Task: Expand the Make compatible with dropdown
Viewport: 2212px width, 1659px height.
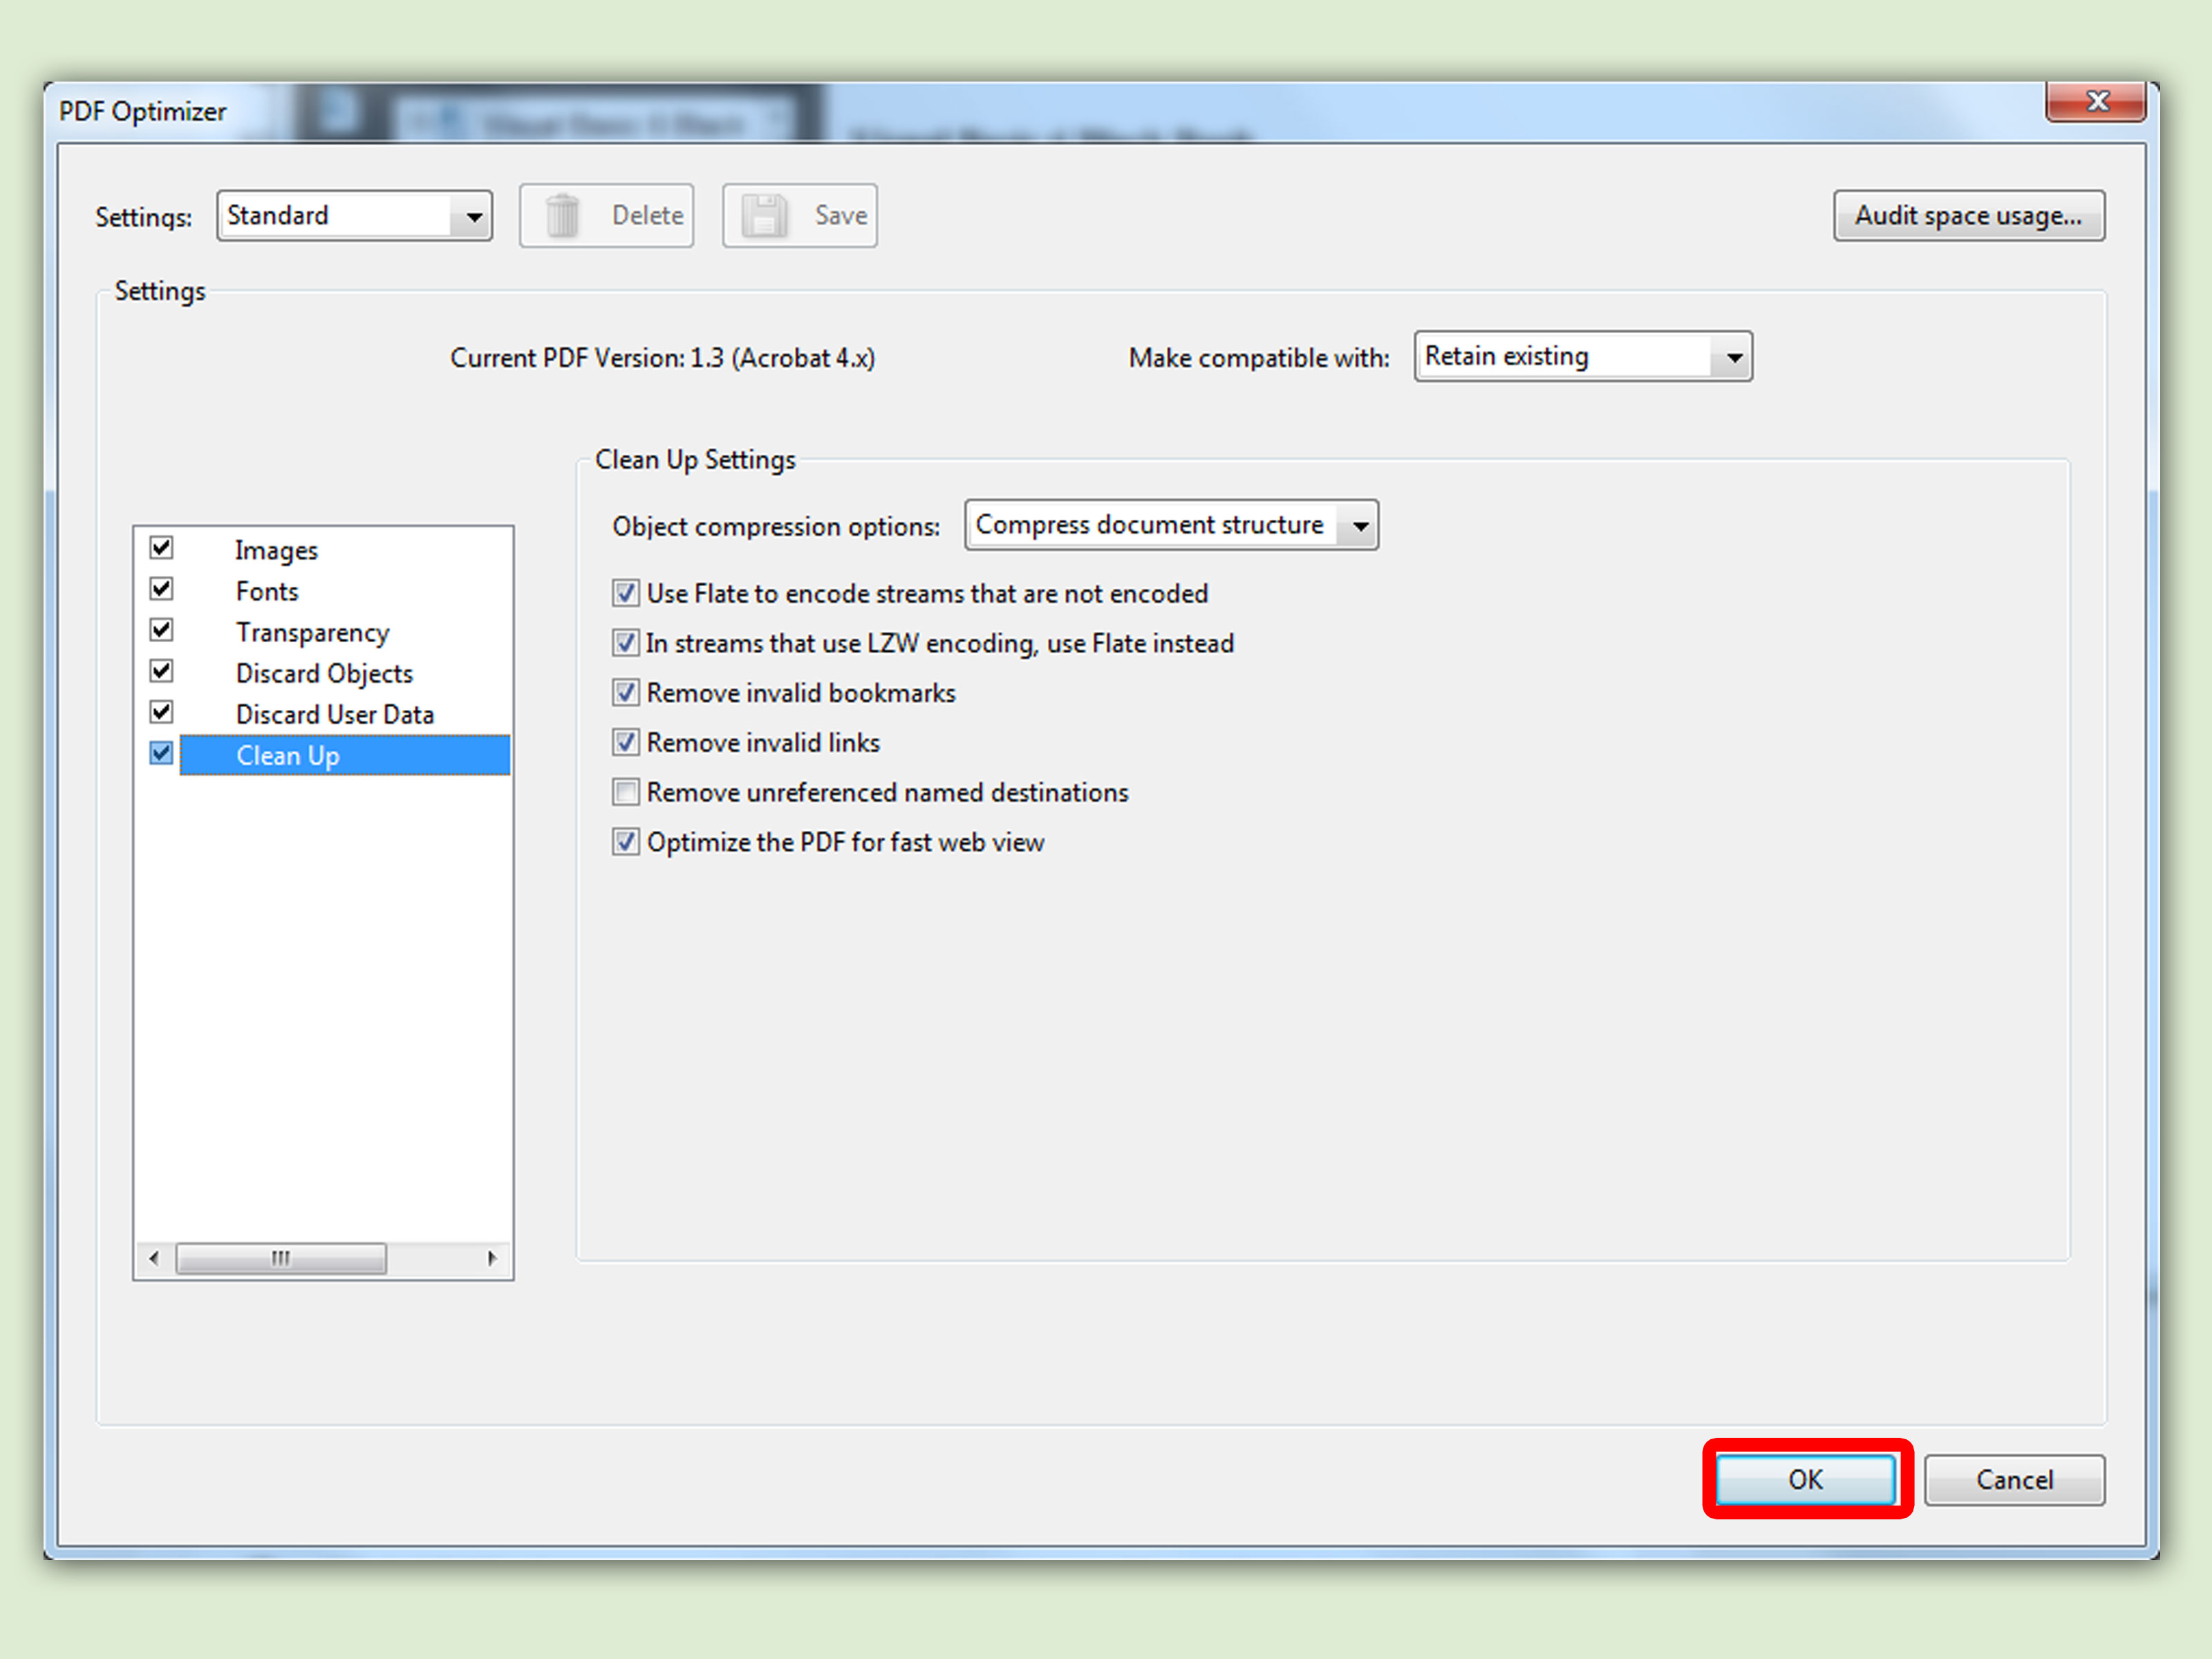Action: coord(1583,357)
